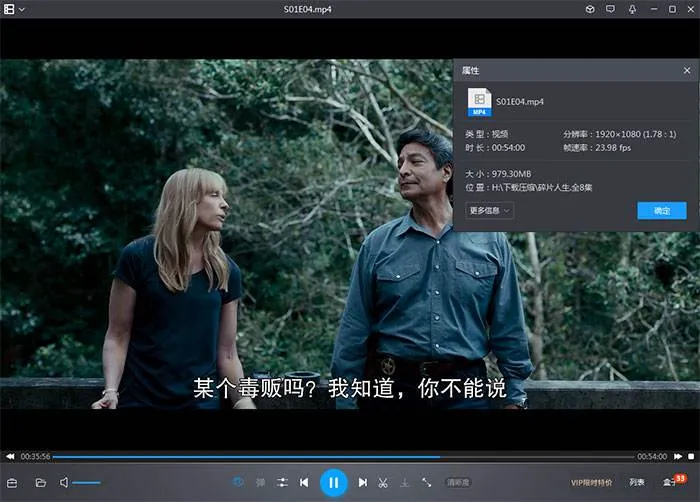The image size is (700, 502).
Task: Click the fast-forward double-arrow icon
Action: click(678, 456)
